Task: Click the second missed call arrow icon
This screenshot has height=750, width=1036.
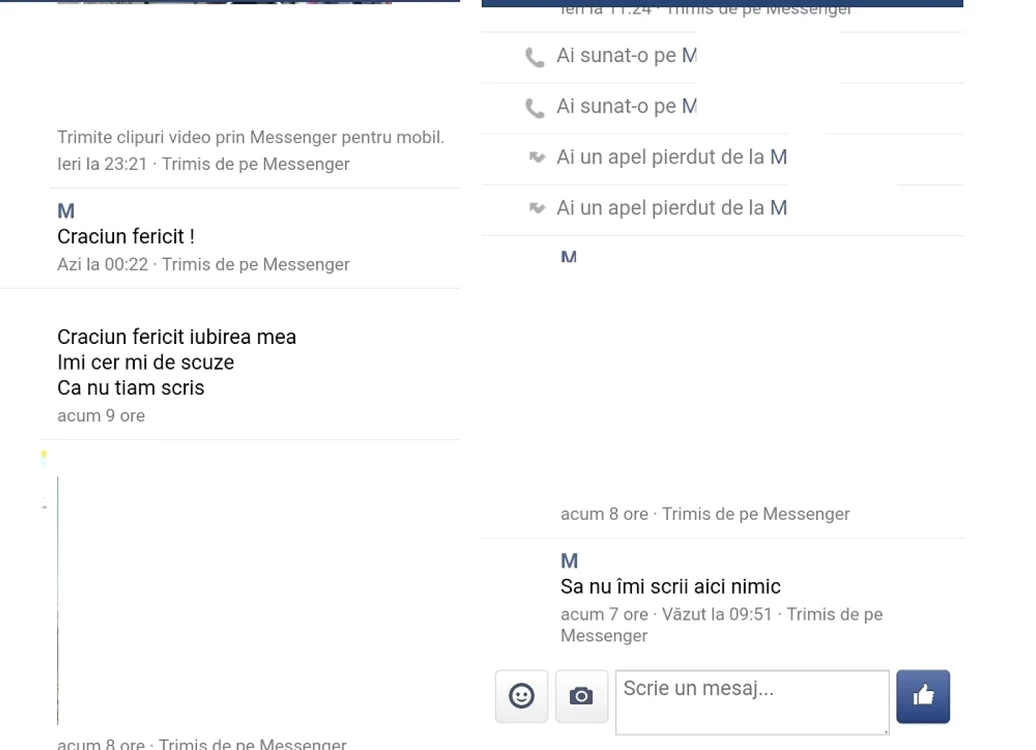Action: pyautogui.click(x=536, y=208)
